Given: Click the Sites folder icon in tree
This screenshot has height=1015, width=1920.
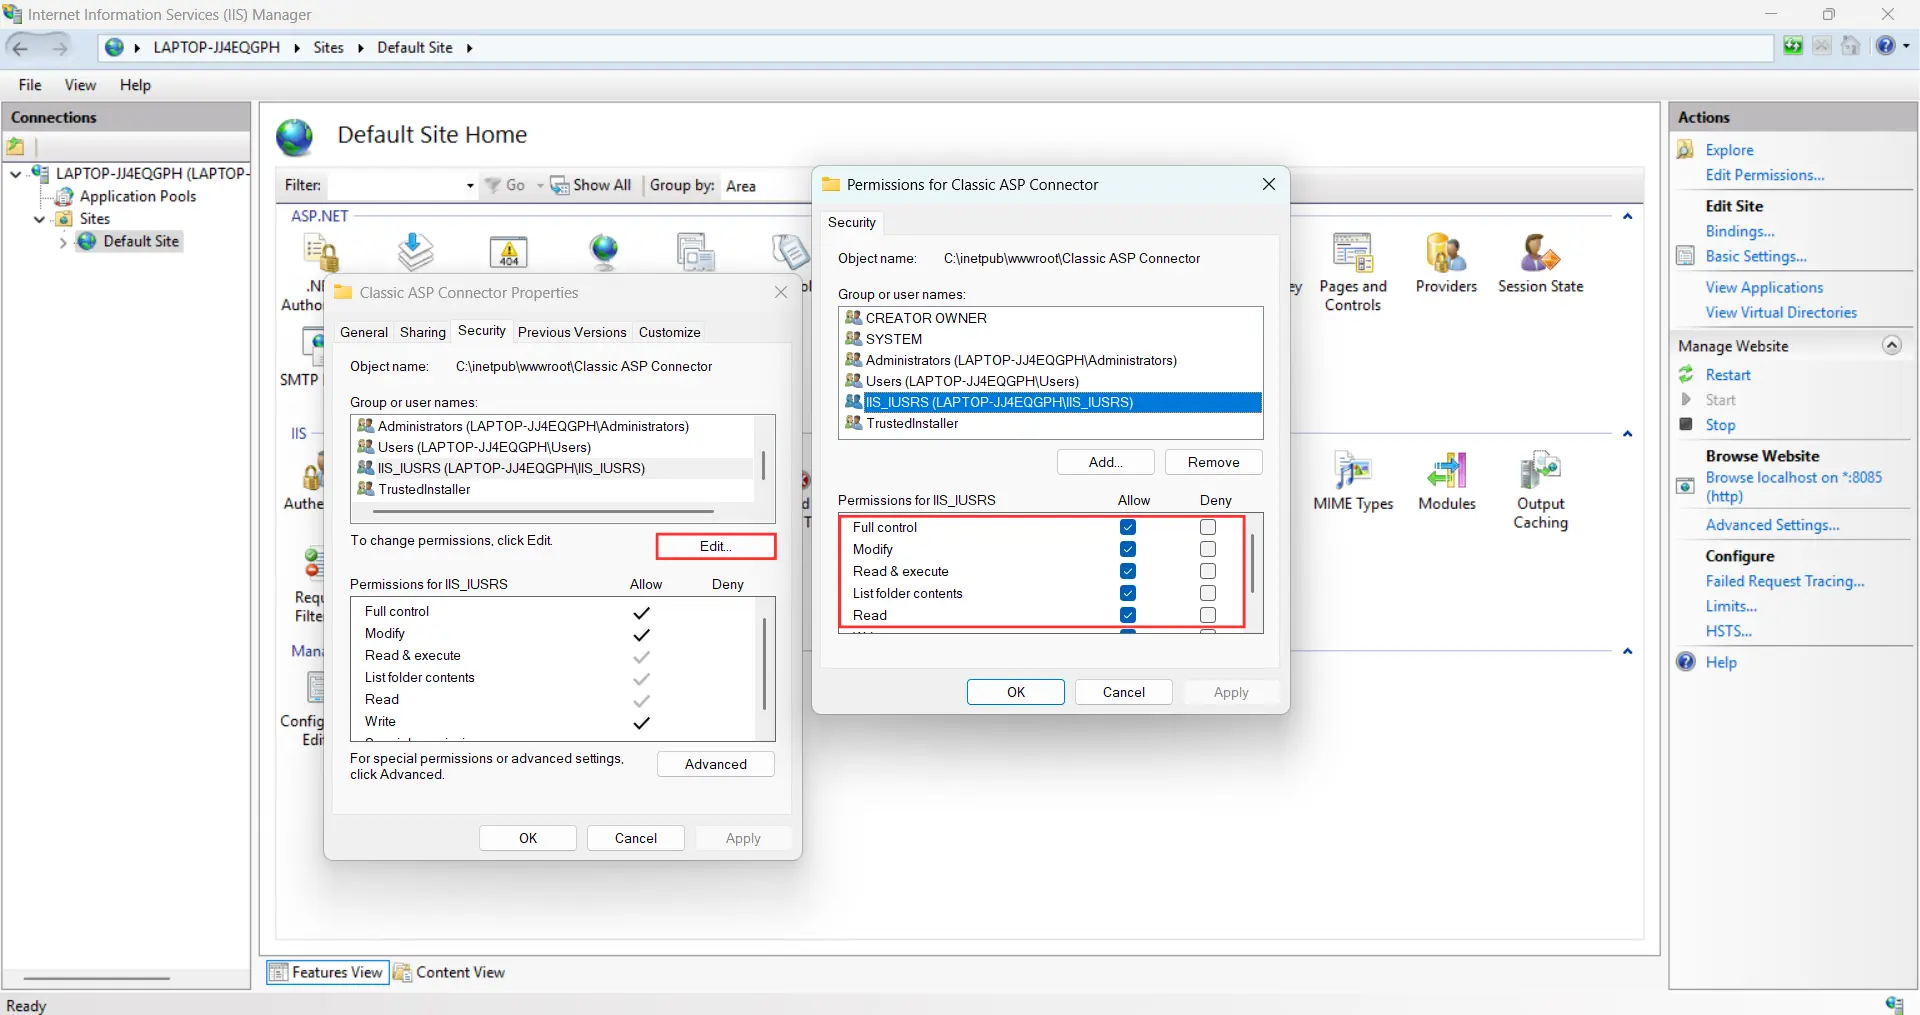Looking at the screenshot, I should (64, 218).
